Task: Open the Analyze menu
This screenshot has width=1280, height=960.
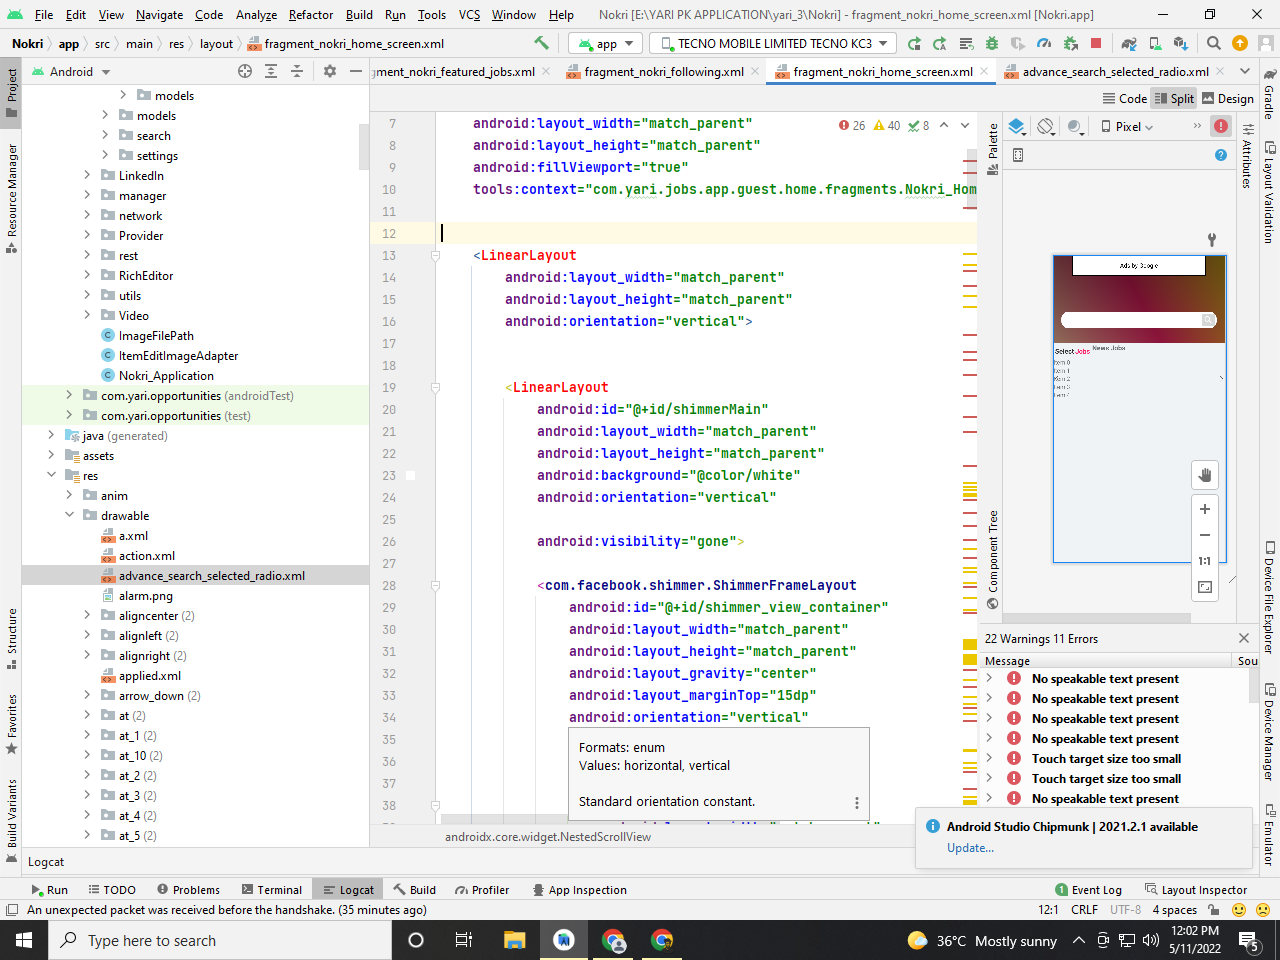Action: tap(257, 14)
